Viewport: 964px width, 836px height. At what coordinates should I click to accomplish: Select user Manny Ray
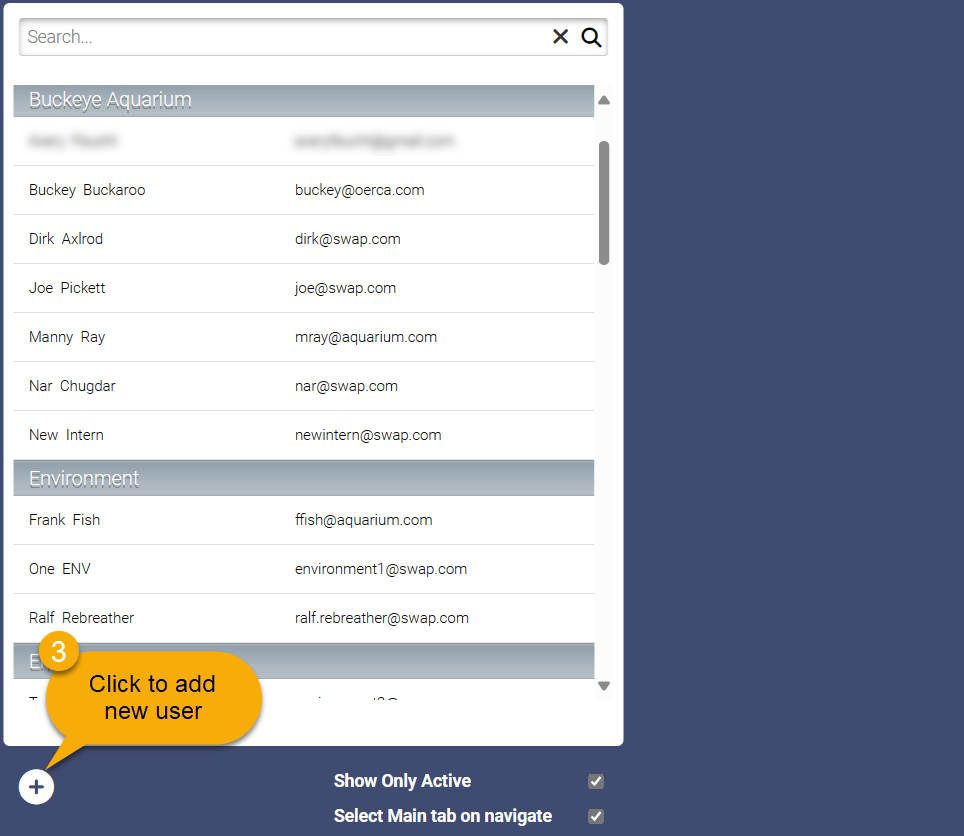304,337
